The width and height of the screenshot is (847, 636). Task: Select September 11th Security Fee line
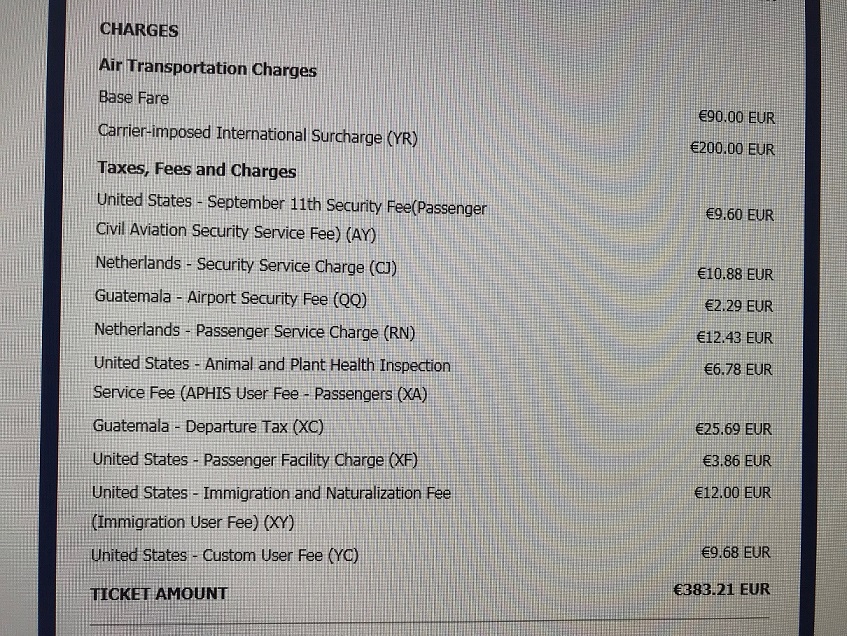point(292,218)
